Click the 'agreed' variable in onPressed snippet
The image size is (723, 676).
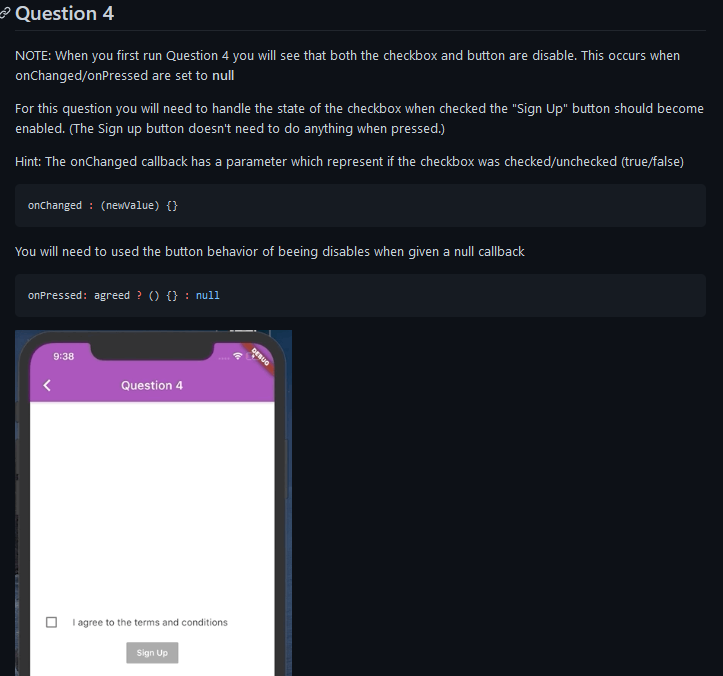click(x=112, y=296)
